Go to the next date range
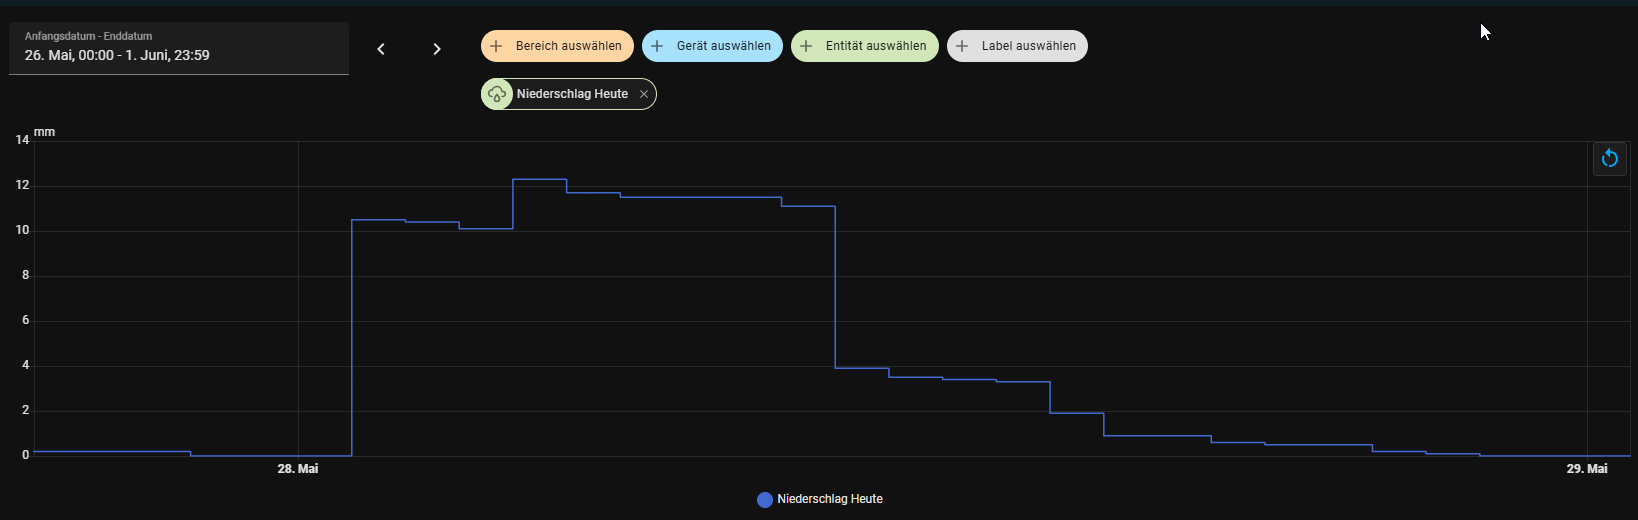This screenshot has height=520, width=1638. [x=437, y=49]
